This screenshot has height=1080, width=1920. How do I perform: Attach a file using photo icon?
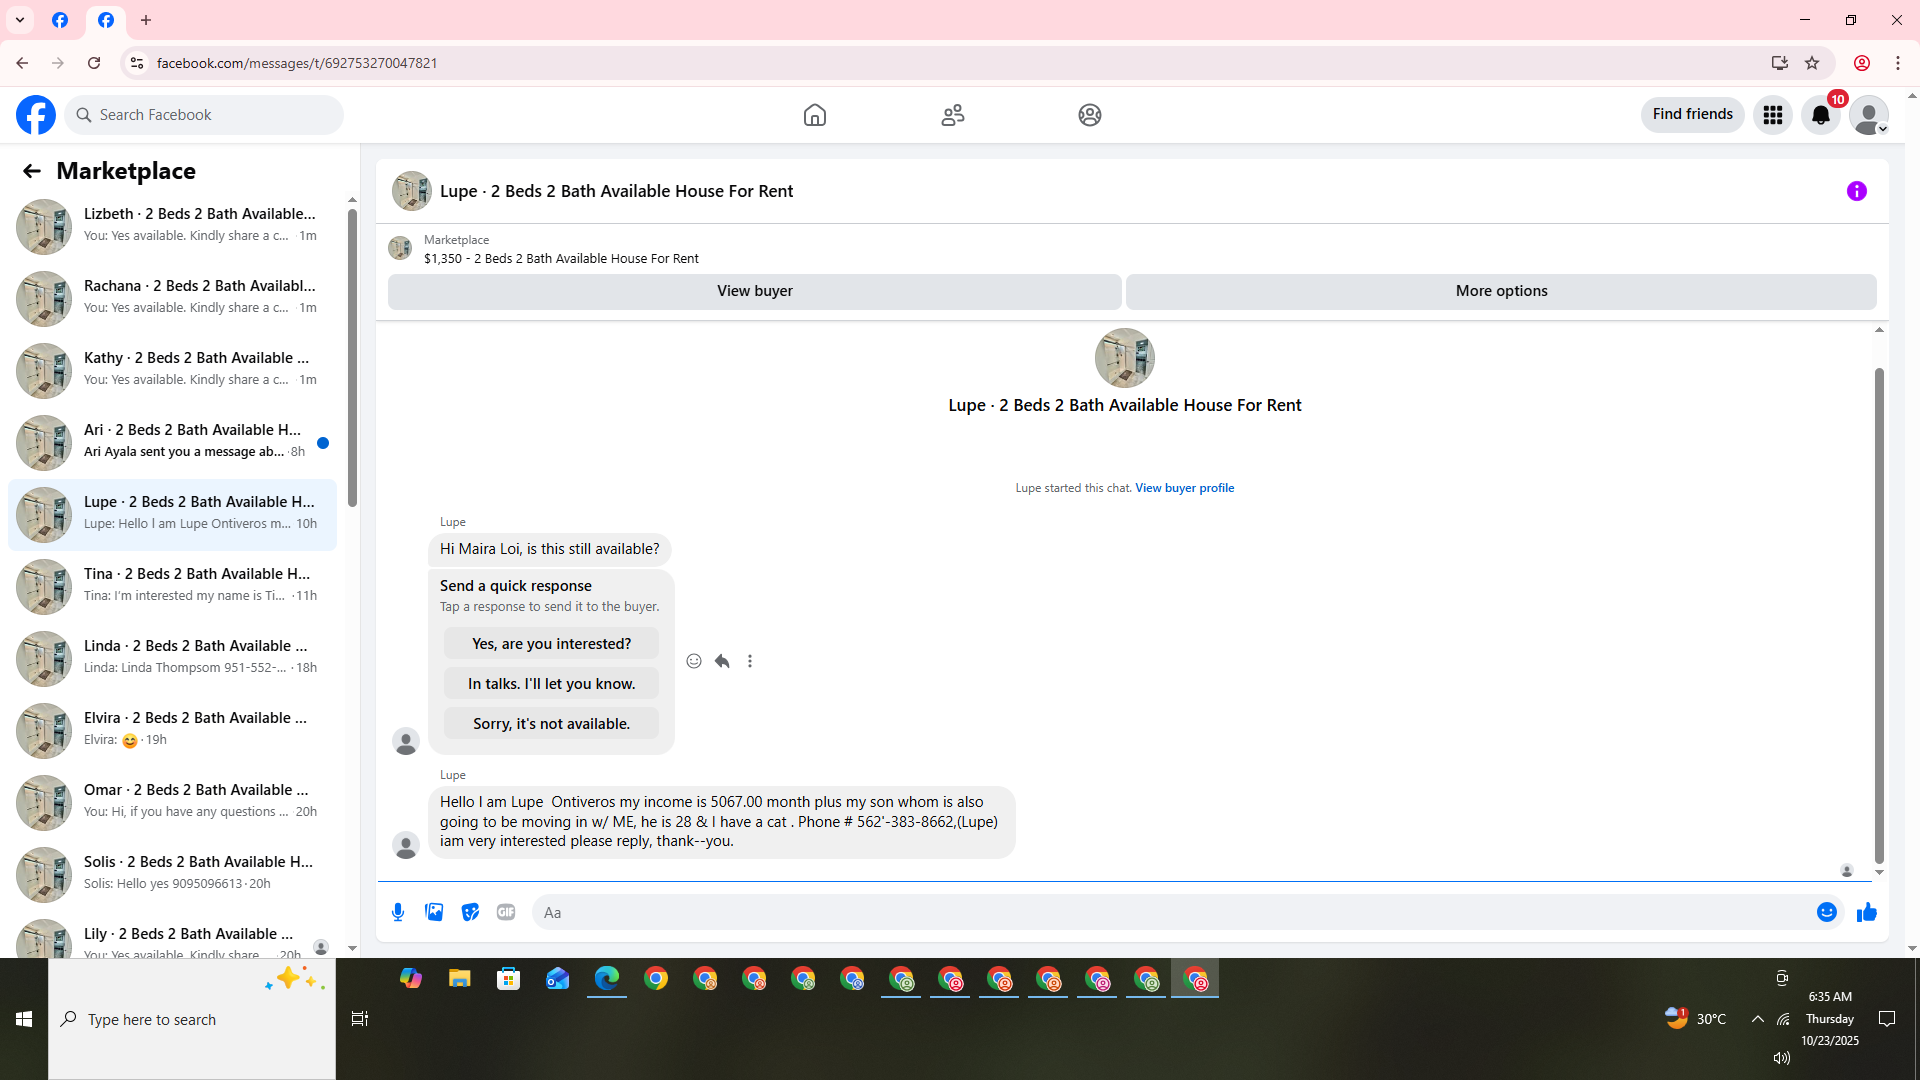[x=434, y=912]
